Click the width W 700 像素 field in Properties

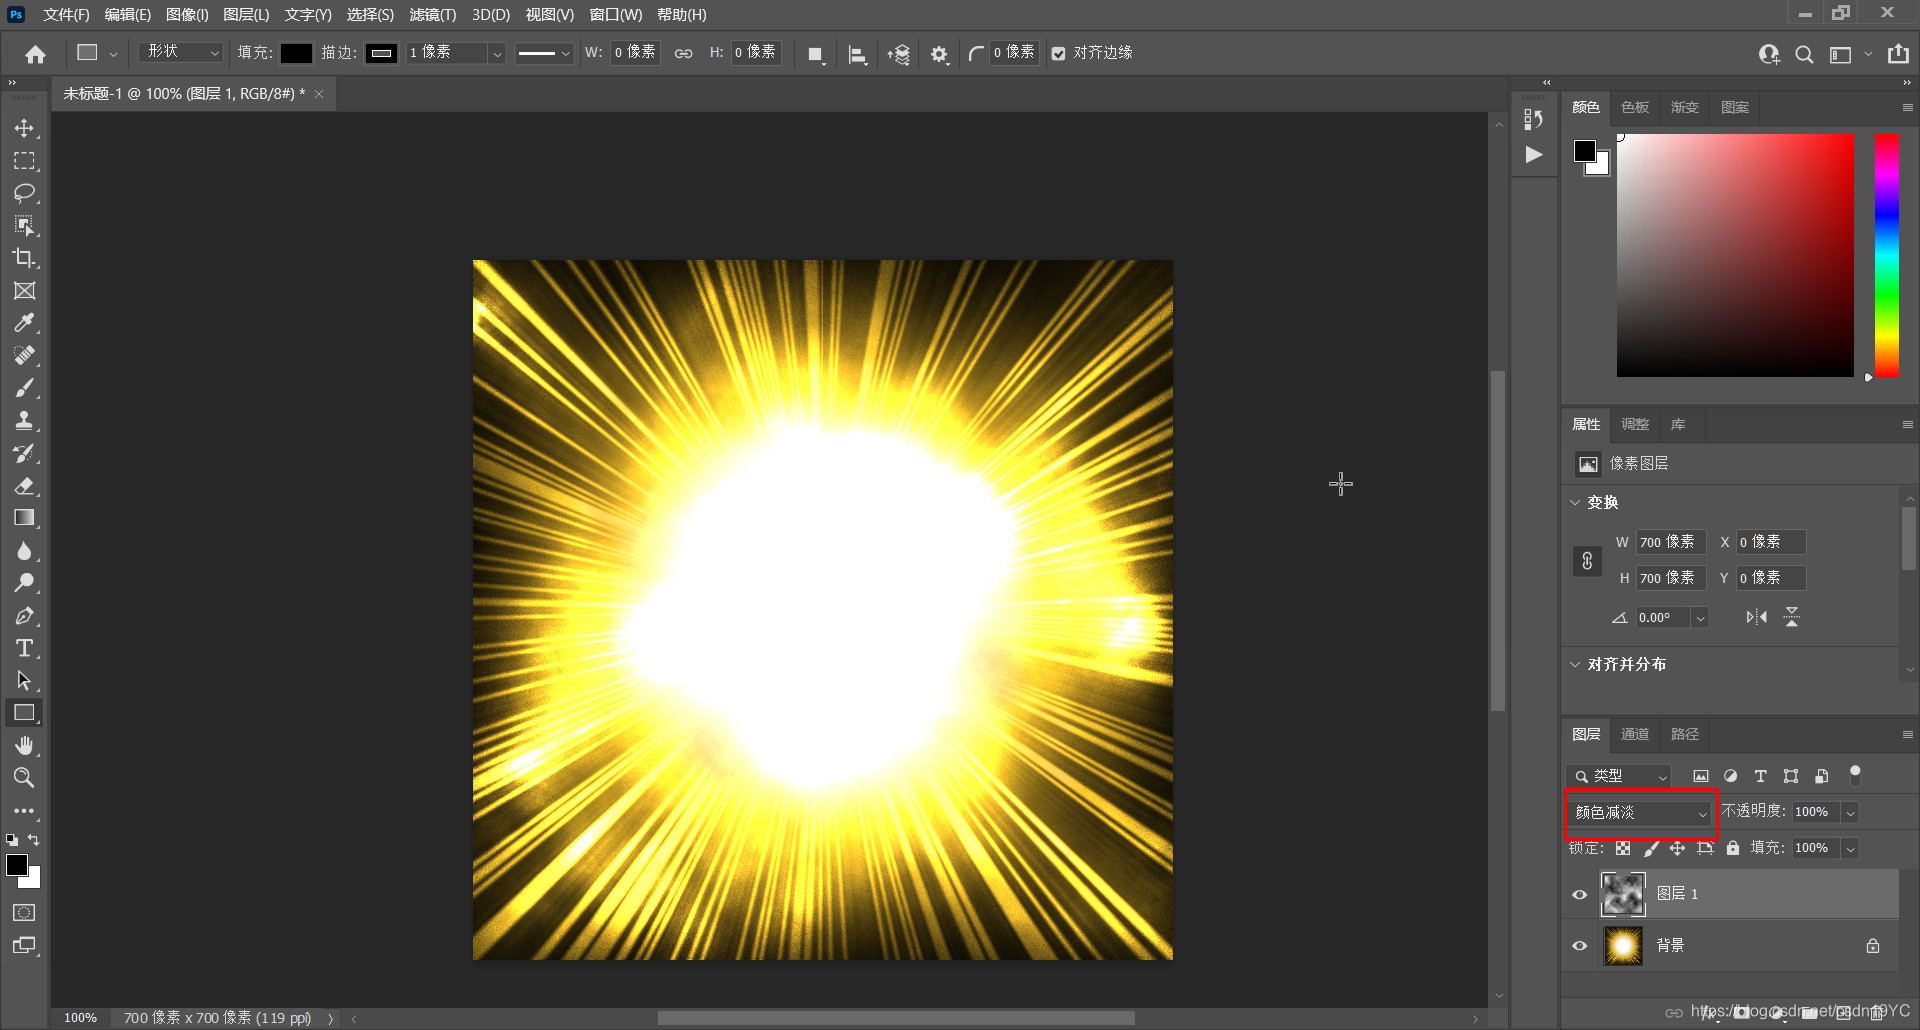click(1670, 542)
